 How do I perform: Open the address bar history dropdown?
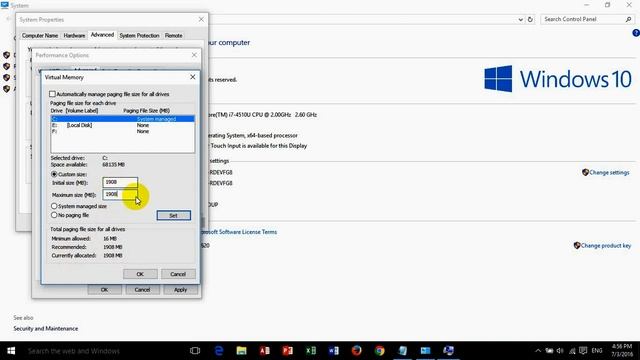pyautogui.click(x=520, y=19)
